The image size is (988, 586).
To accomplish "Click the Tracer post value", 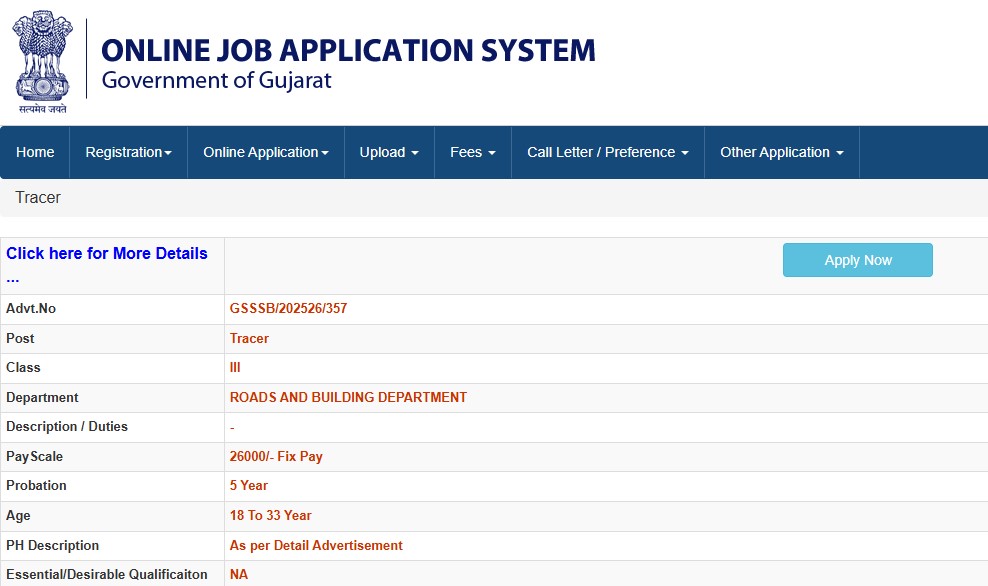I will [x=248, y=338].
